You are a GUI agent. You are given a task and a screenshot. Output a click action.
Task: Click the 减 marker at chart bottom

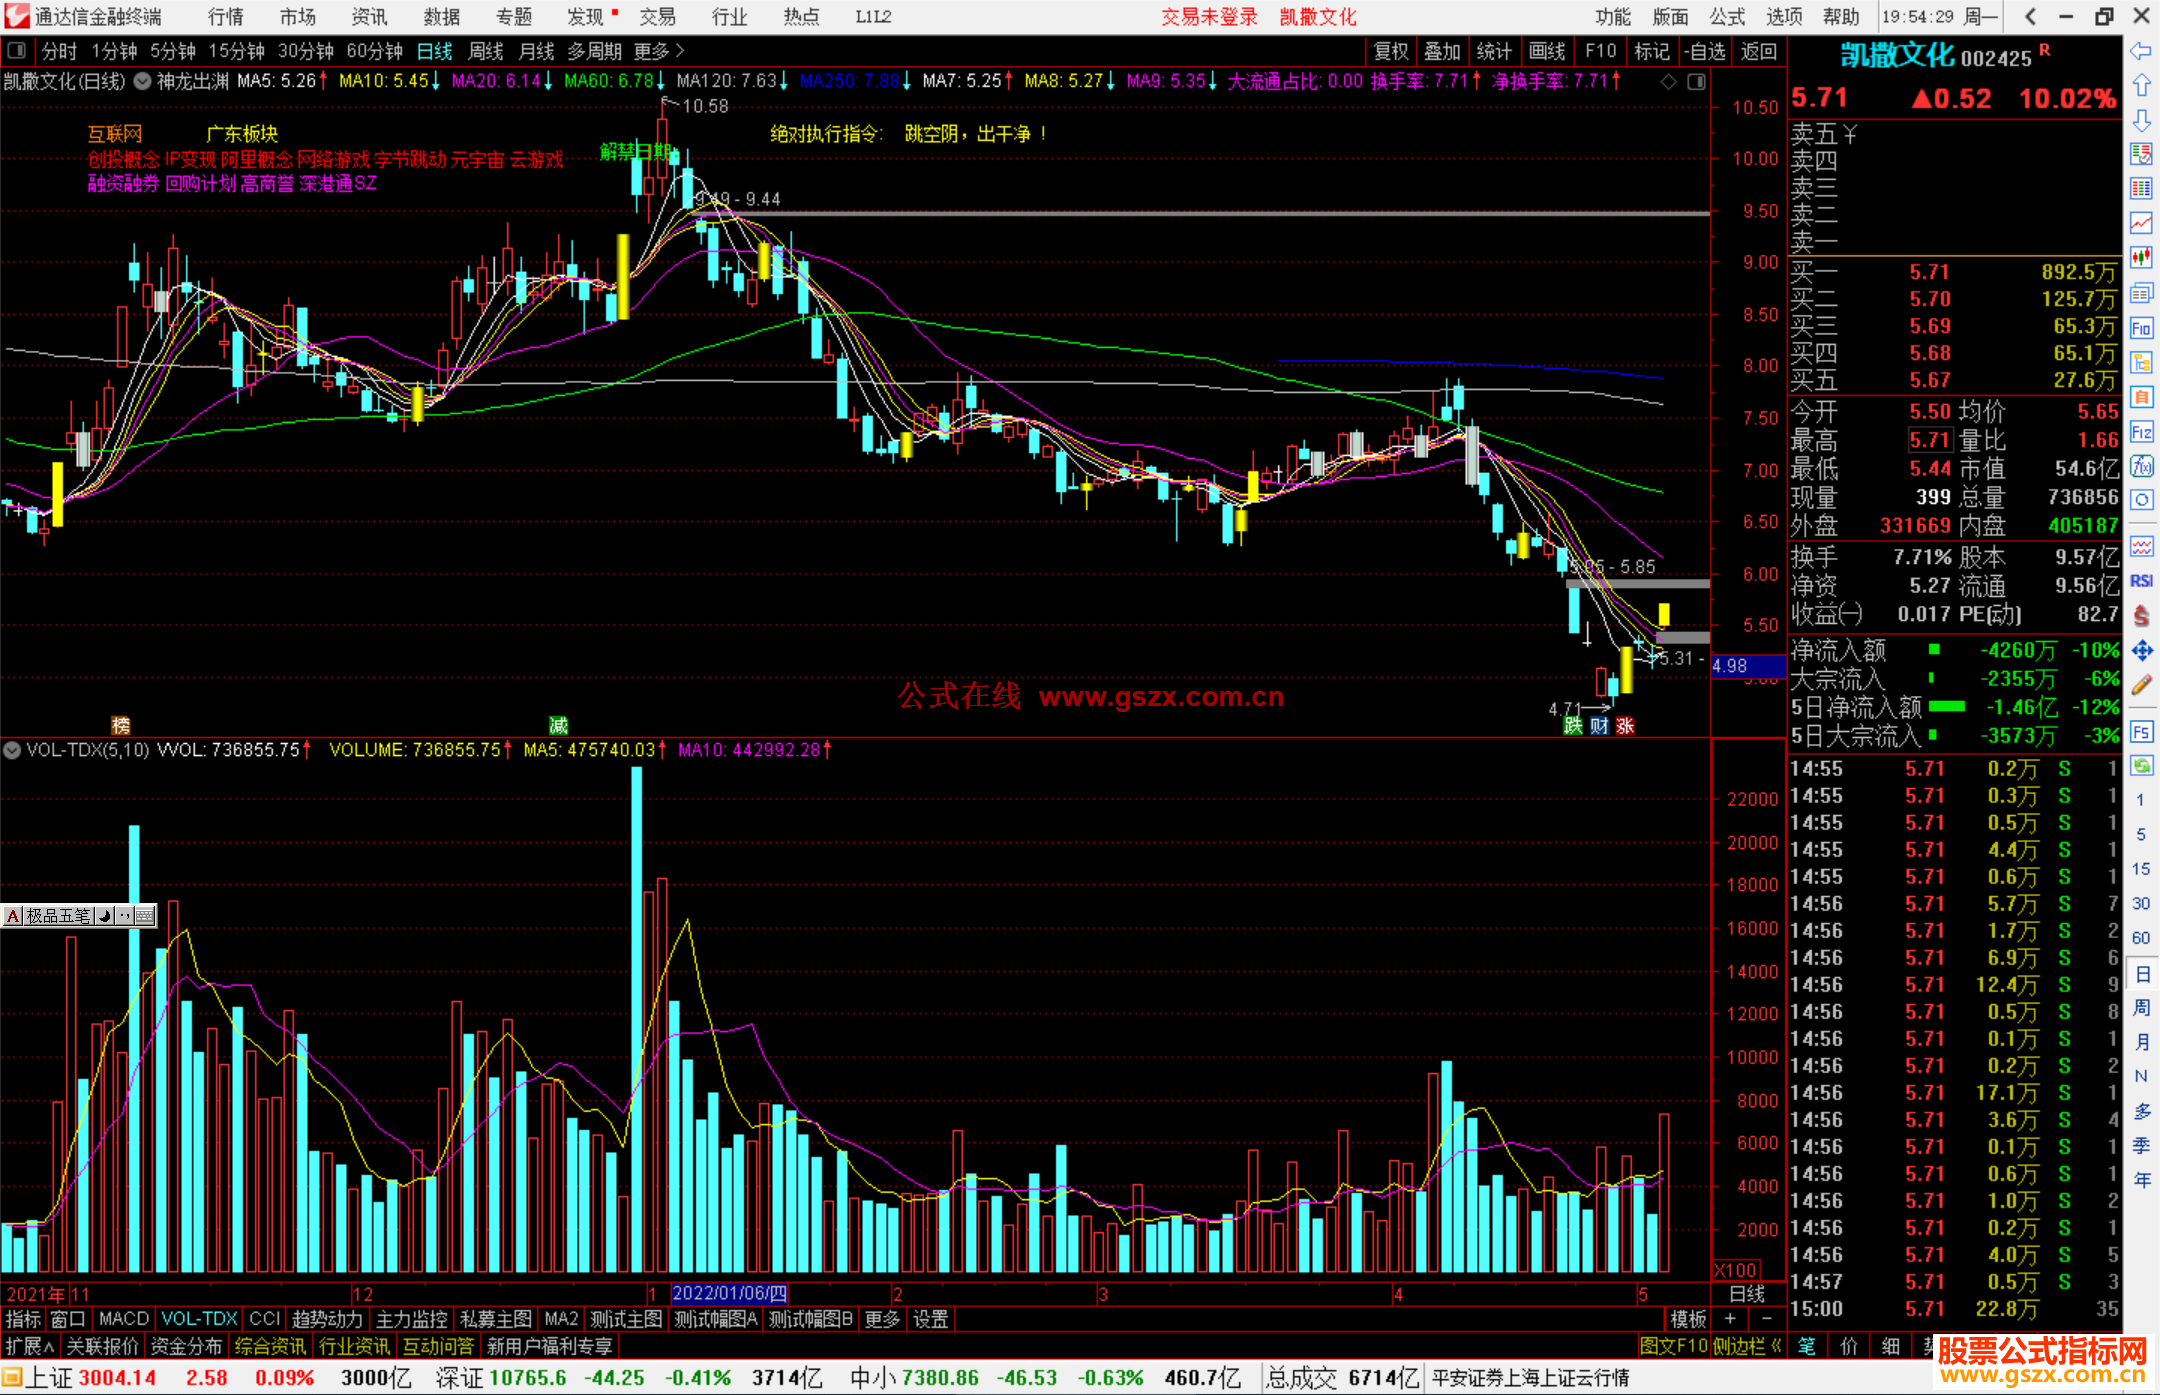click(558, 725)
